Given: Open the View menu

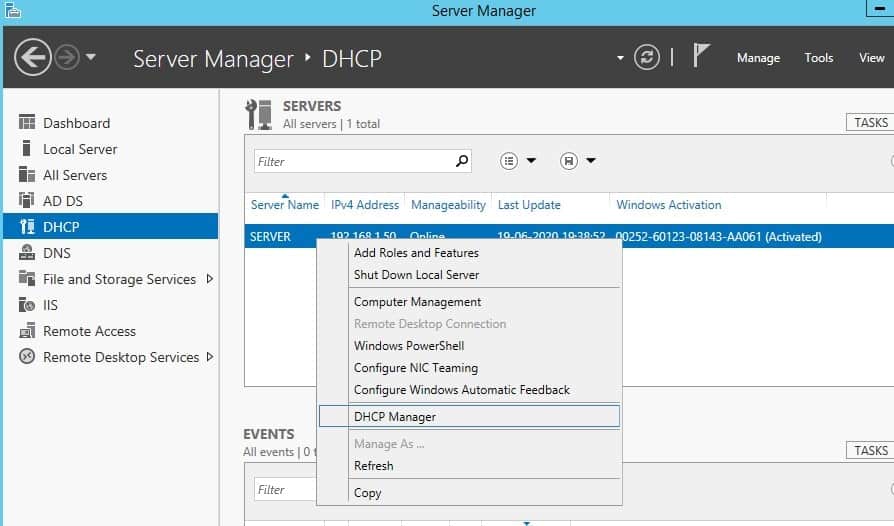Looking at the screenshot, I should [872, 58].
